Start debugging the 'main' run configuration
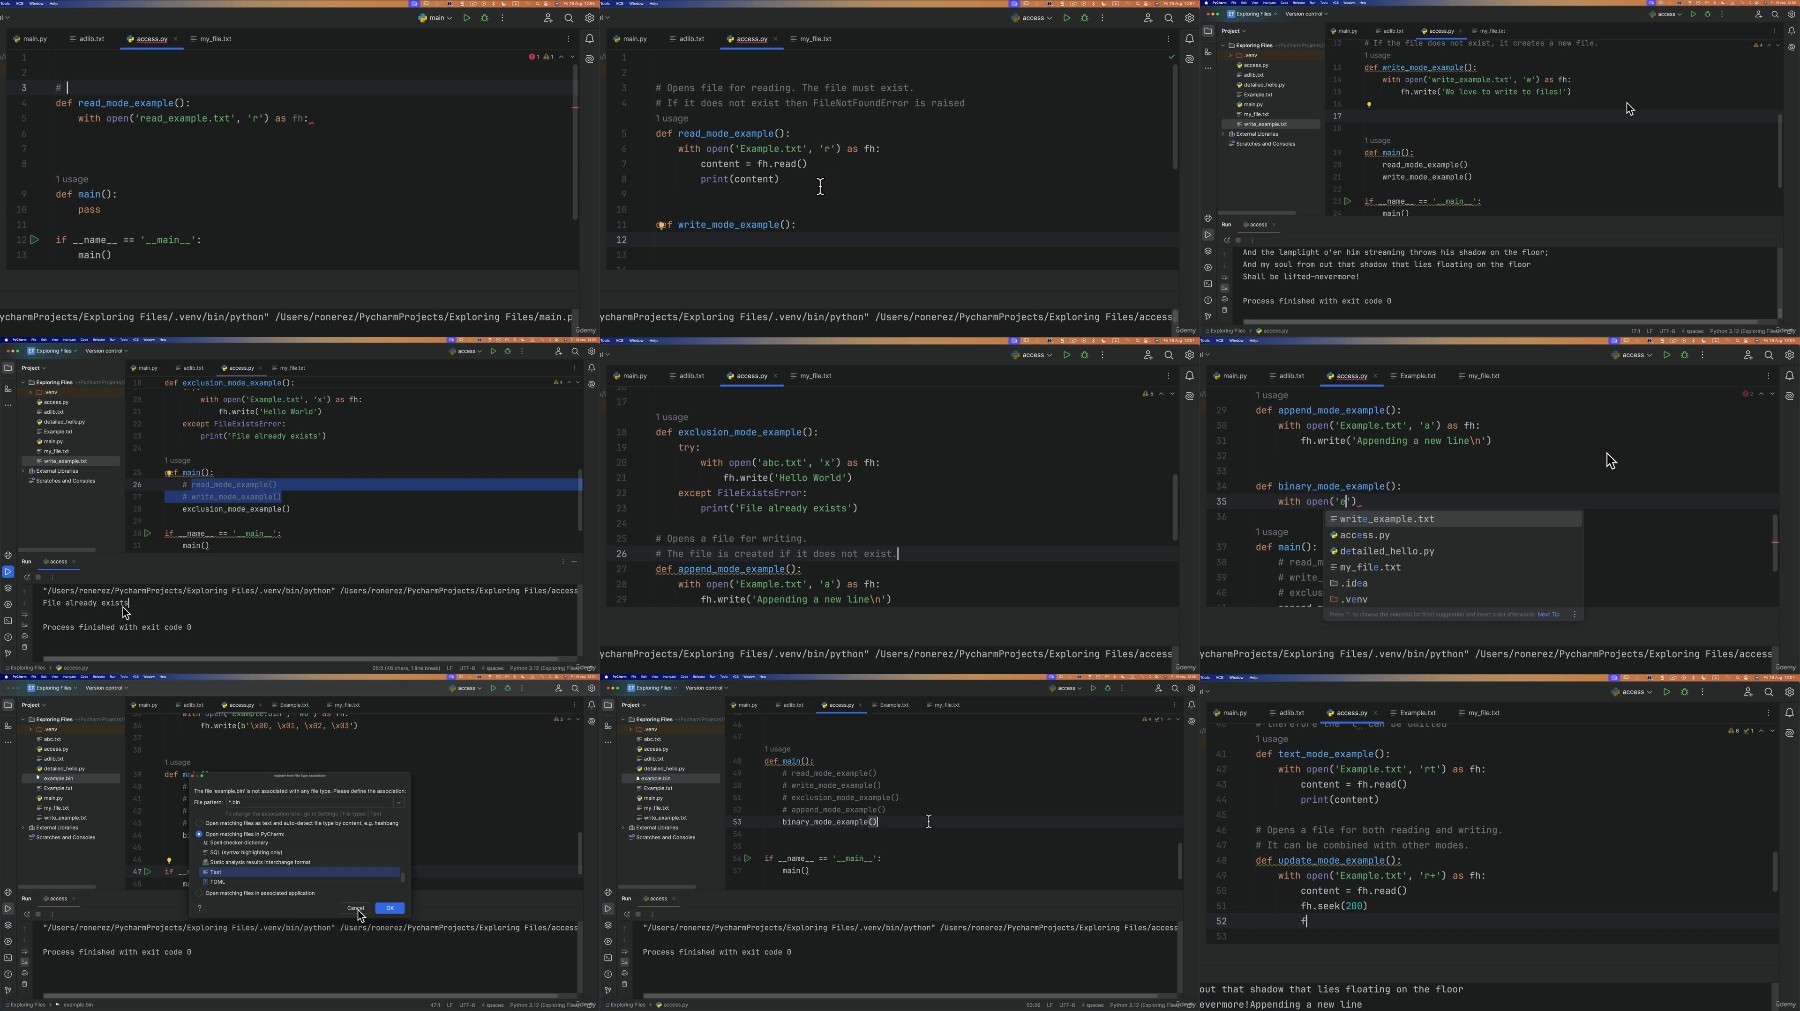The width and height of the screenshot is (1800, 1011). pos(485,18)
